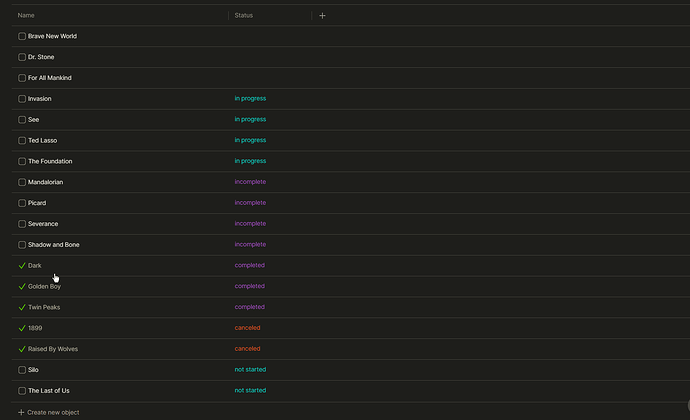
Task: Open the Invasion entry name
Action: point(40,99)
